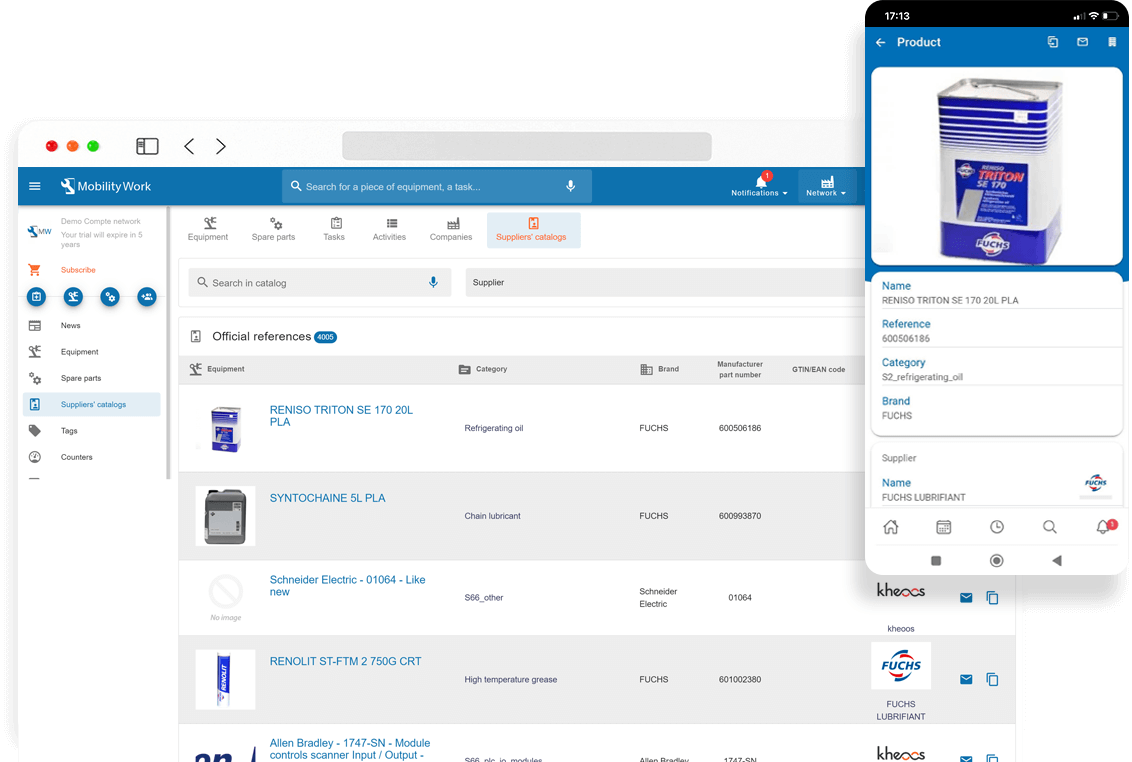Tap the mail icon in phone Product header
Screen dimensions: 1132x762
1082,42
